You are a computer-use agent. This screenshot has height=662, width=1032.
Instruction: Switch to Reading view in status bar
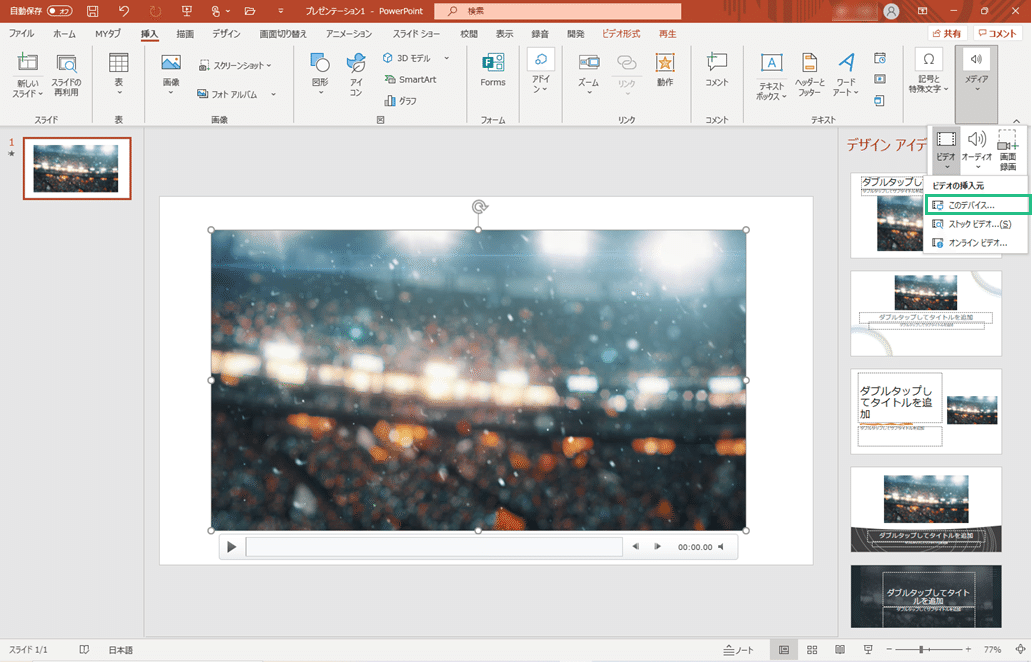[840, 649]
